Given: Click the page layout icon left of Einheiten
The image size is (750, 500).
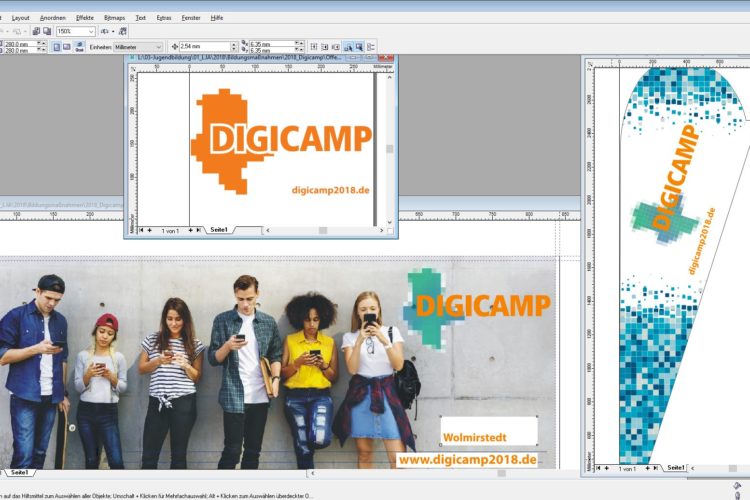Looking at the screenshot, I should tap(79, 47).
